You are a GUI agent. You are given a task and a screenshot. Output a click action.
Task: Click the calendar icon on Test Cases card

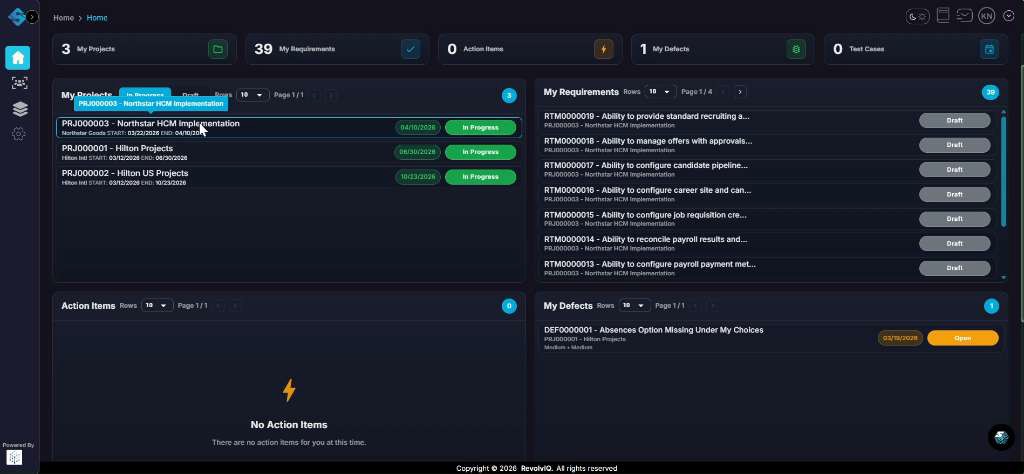click(x=989, y=49)
